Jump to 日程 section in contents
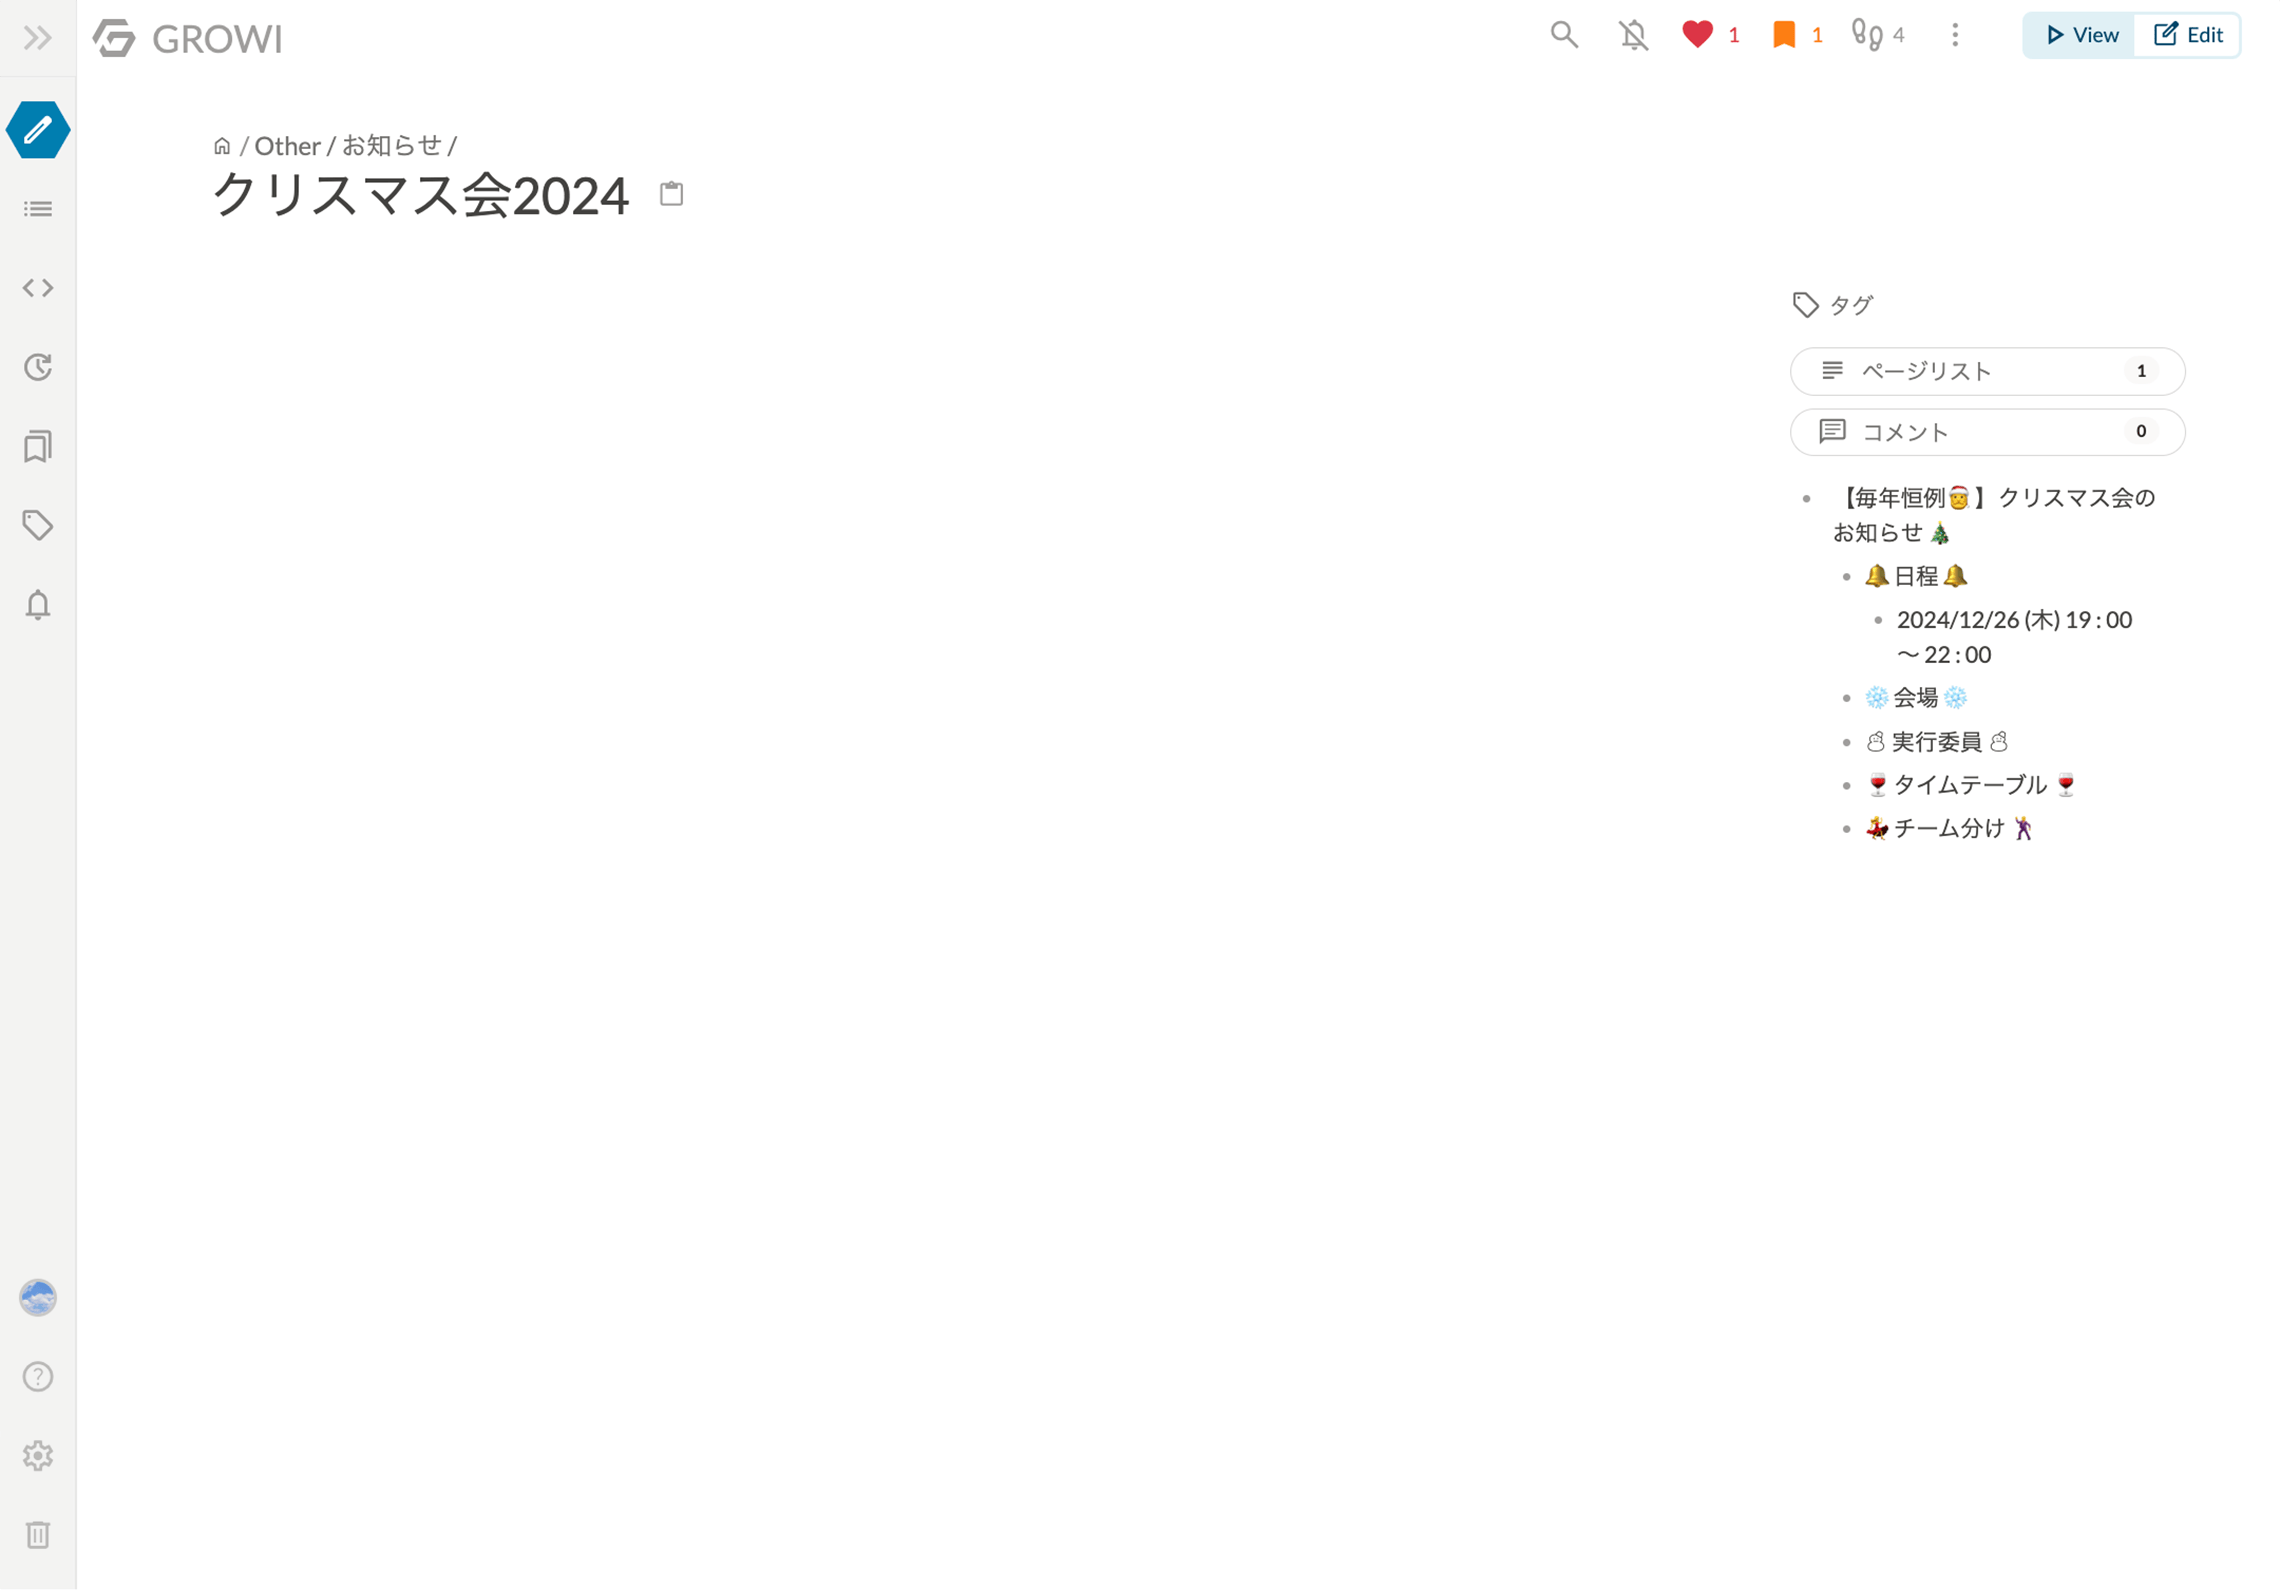This screenshot has width=2280, height=1590. (x=1916, y=576)
